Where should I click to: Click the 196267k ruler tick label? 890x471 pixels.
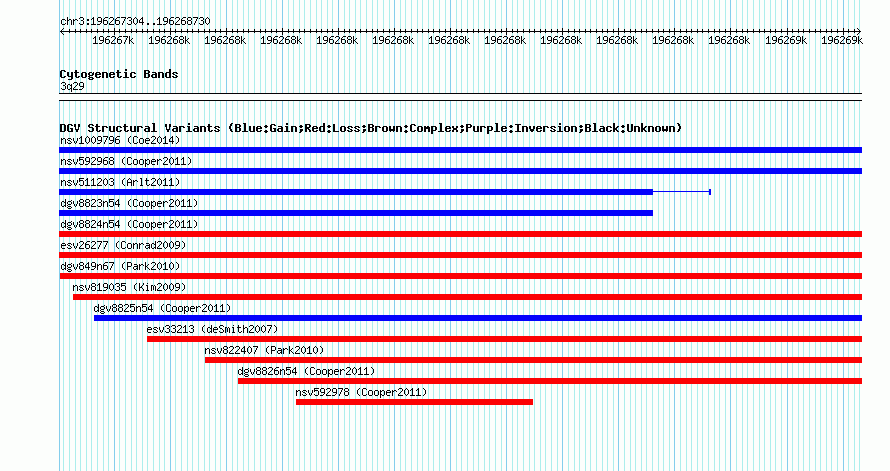pos(113,40)
